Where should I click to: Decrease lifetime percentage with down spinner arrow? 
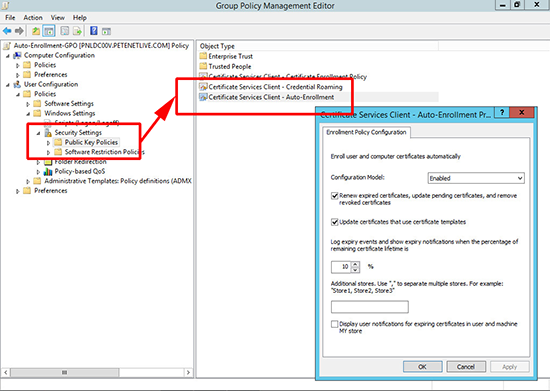355,270
